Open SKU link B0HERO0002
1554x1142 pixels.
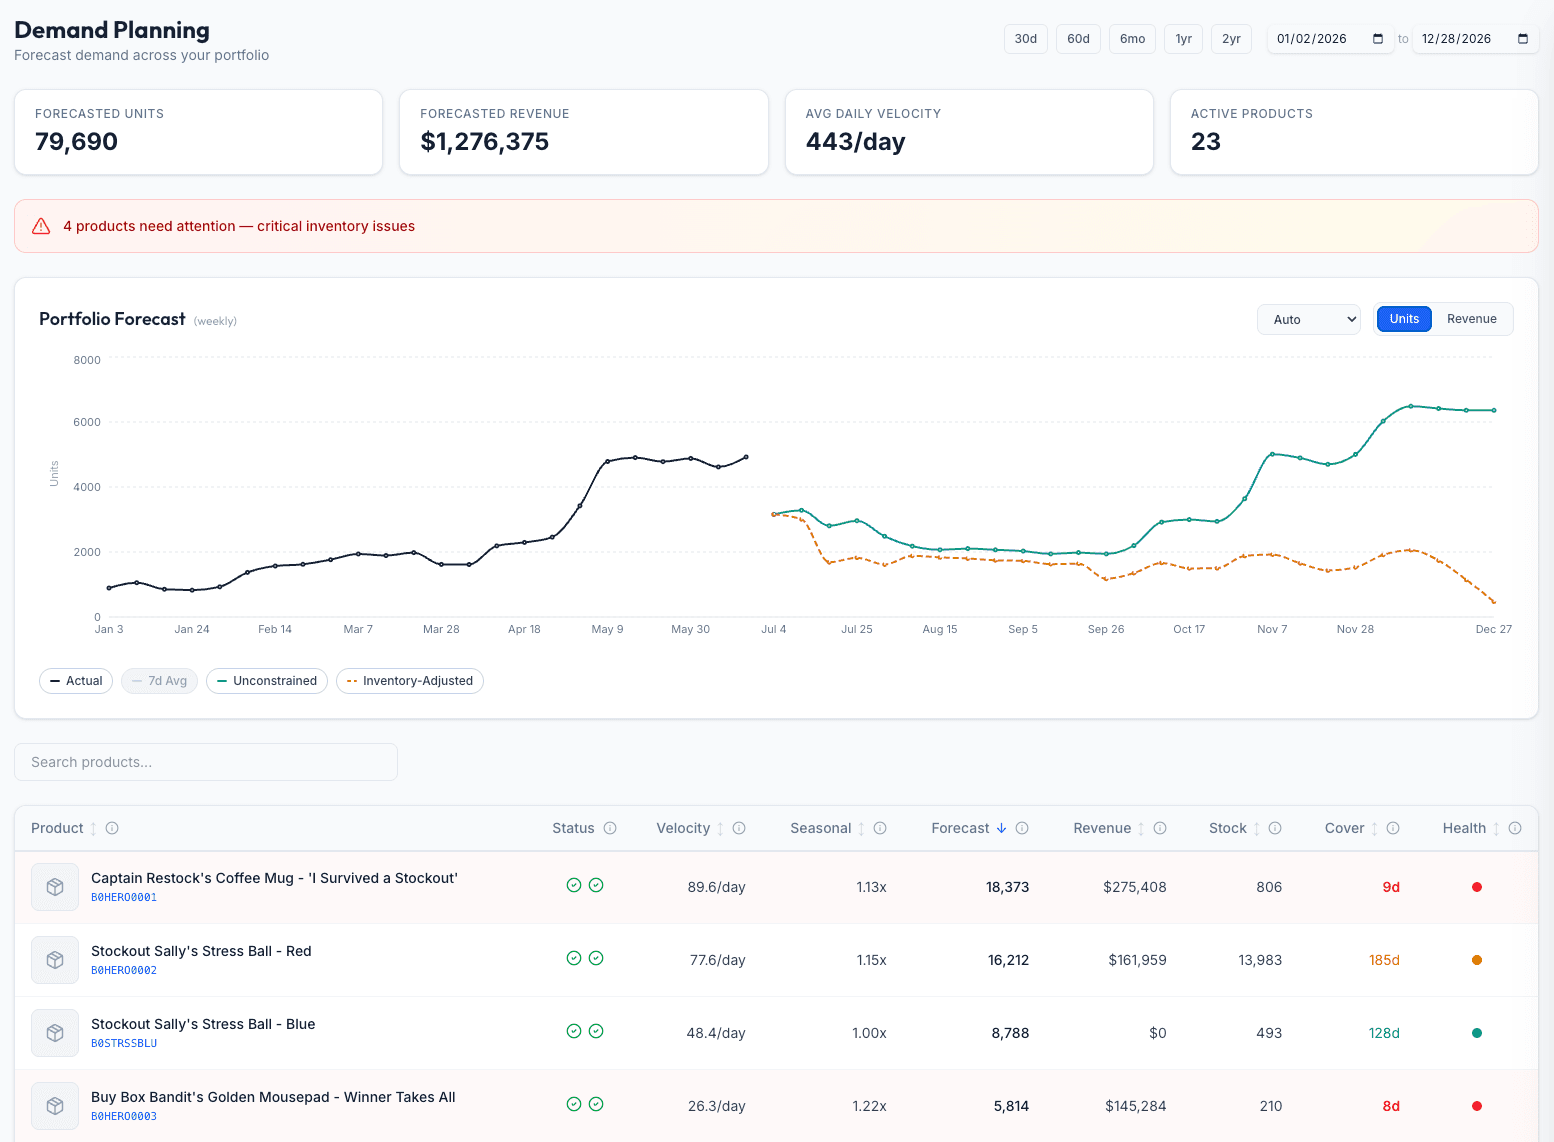point(124,970)
